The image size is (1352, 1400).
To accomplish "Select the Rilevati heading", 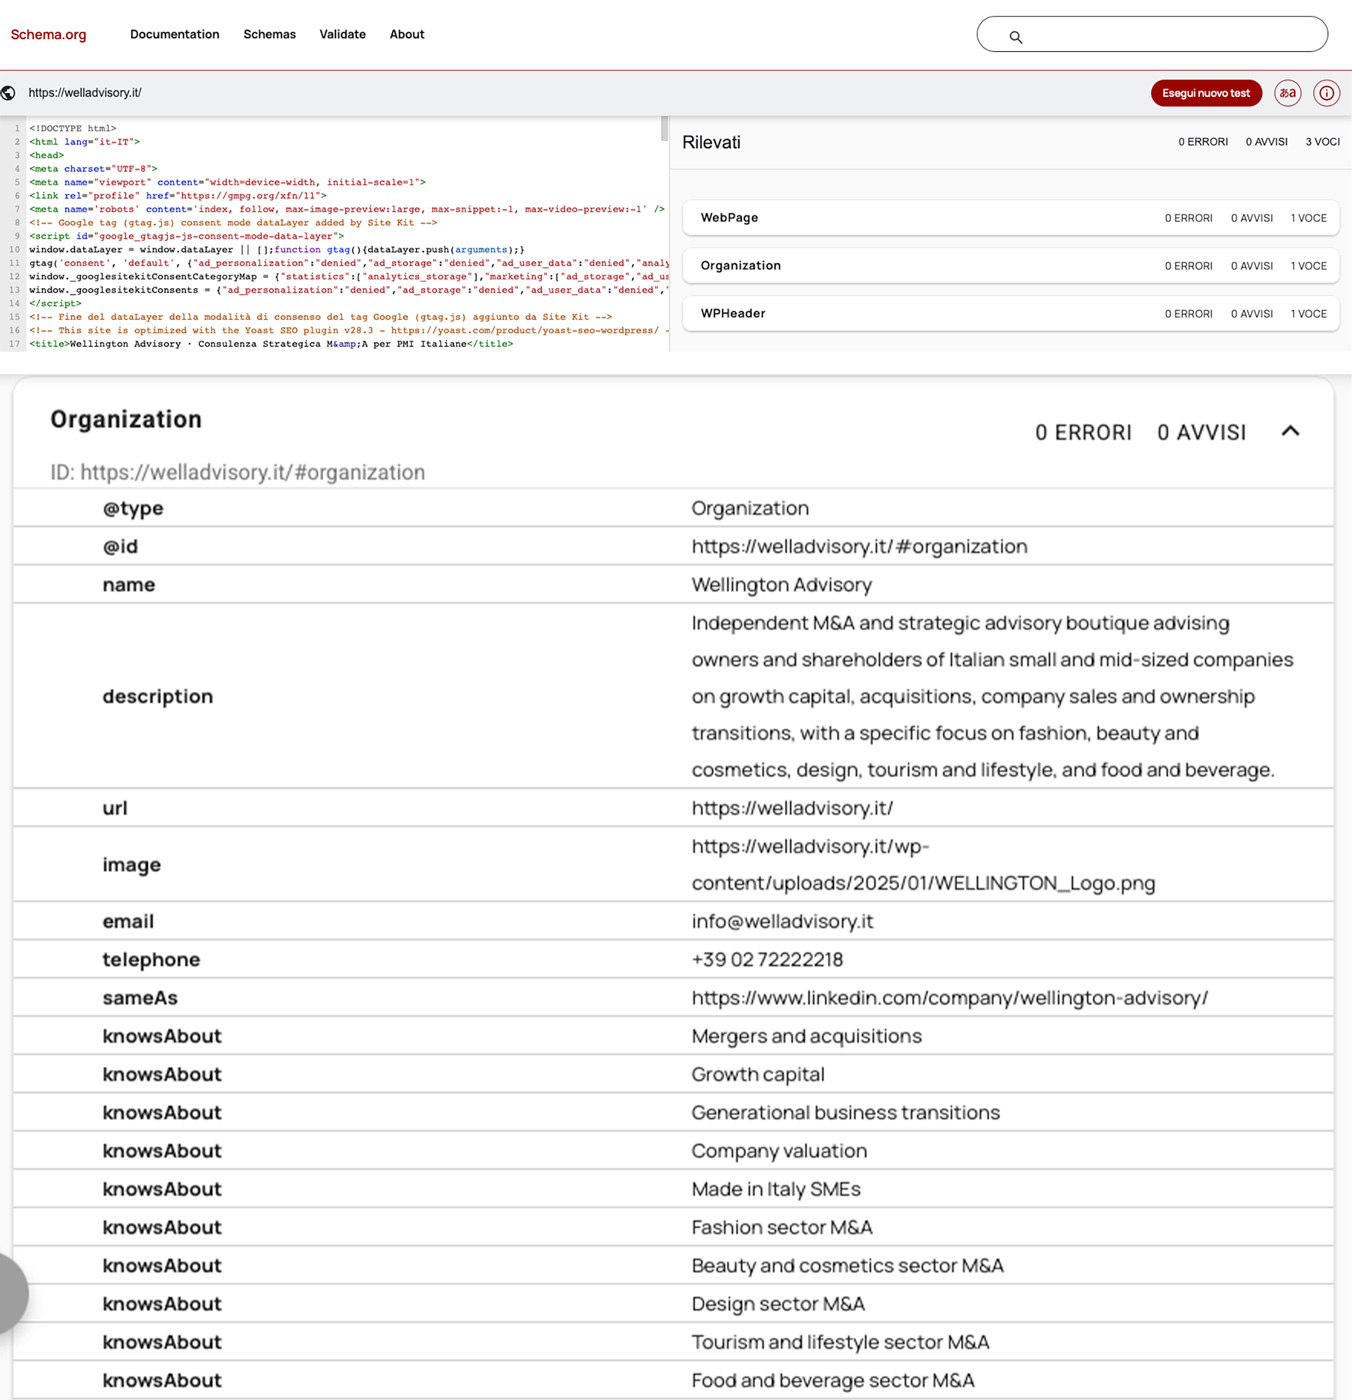I will click(x=711, y=142).
